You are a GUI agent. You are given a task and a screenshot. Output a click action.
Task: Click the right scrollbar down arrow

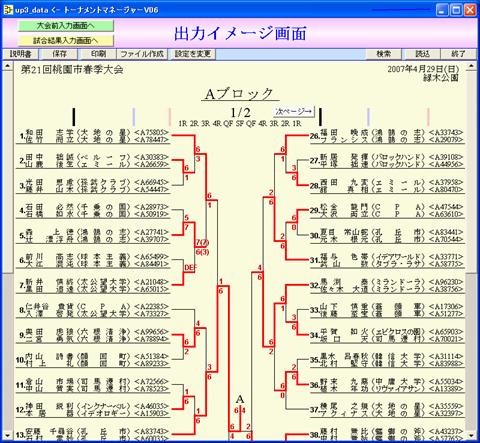pyautogui.click(x=471, y=436)
